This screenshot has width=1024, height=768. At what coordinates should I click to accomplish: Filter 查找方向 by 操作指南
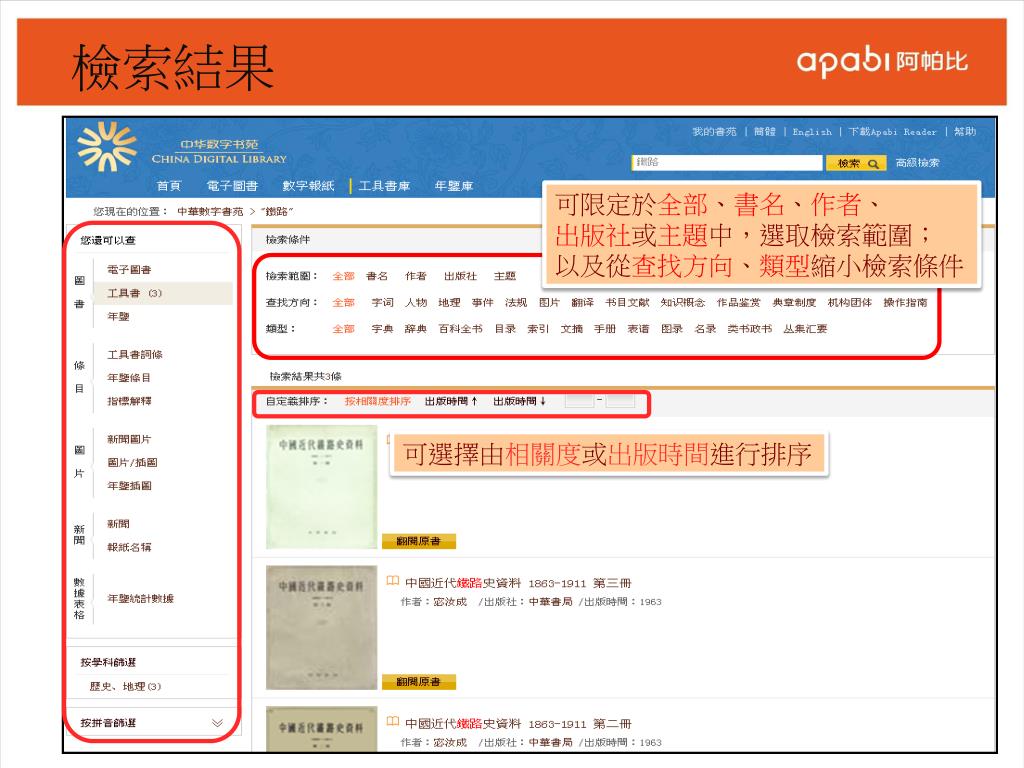tap(905, 302)
